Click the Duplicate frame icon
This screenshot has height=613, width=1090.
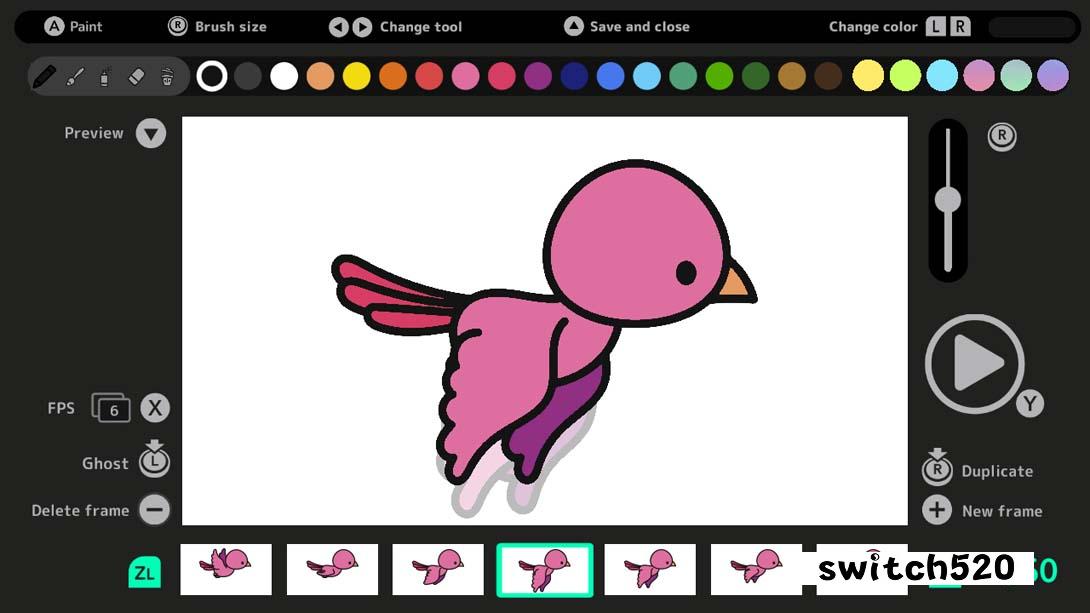(x=937, y=468)
